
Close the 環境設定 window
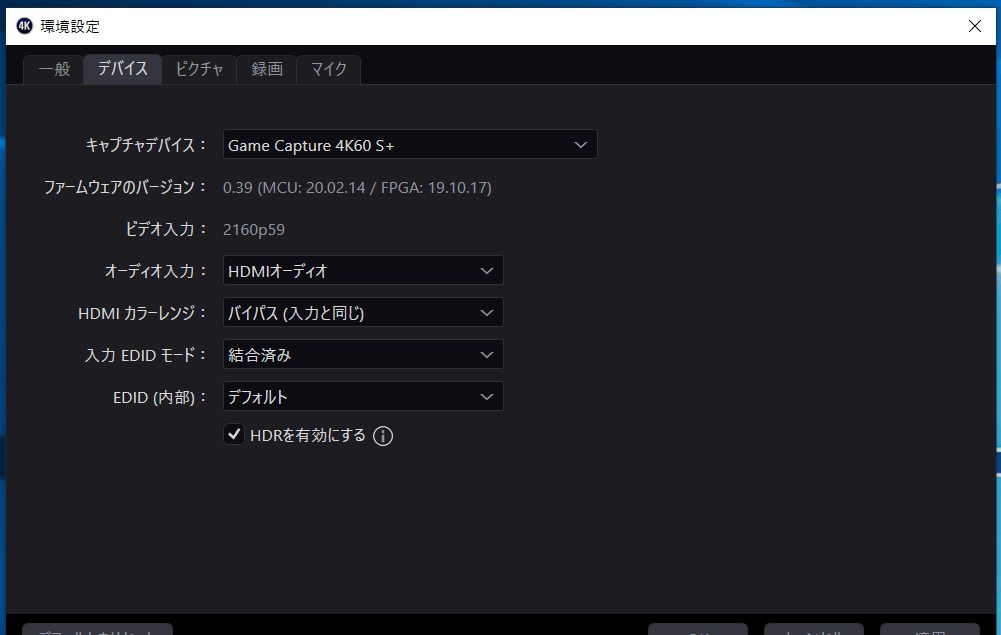click(974, 26)
